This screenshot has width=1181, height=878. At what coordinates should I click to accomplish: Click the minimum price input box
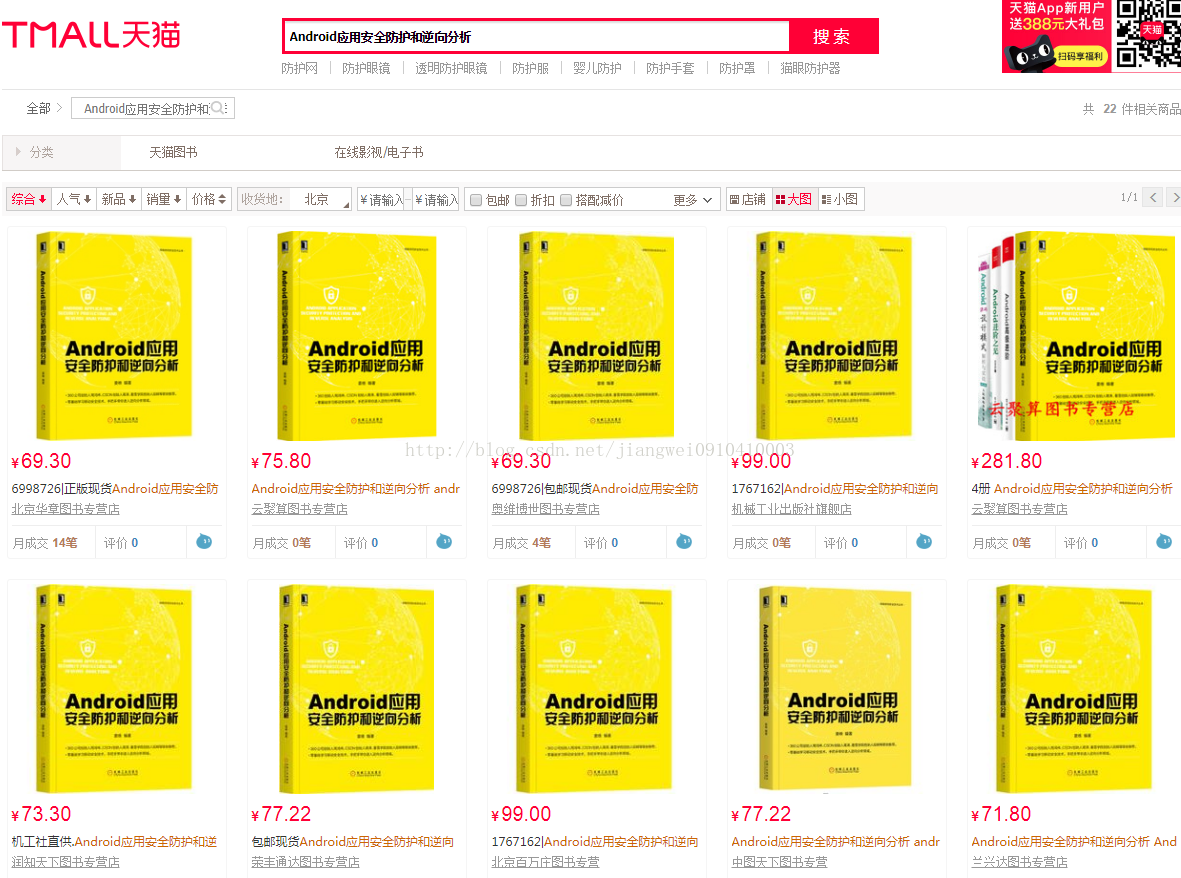point(381,200)
